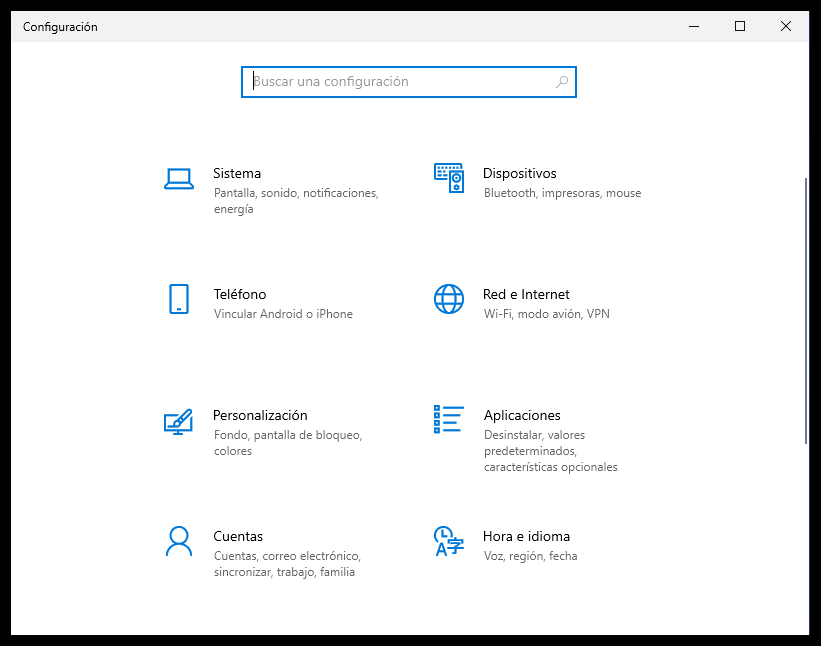
Task: Open the Cuentas settings title
Action: (x=238, y=536)
